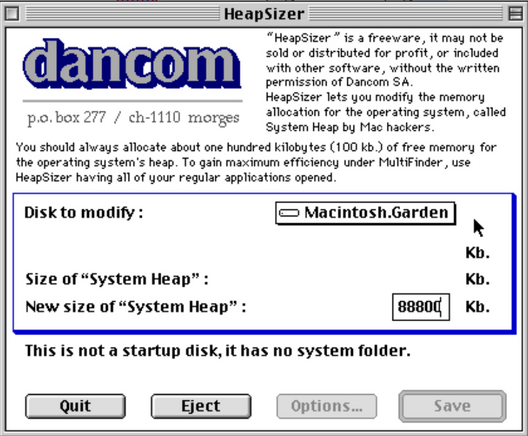The height and width of the screenshot is (436, 528).
Task: Click the freeware notice paragraph
Action: pyautogui.click(x=386, y=82)
